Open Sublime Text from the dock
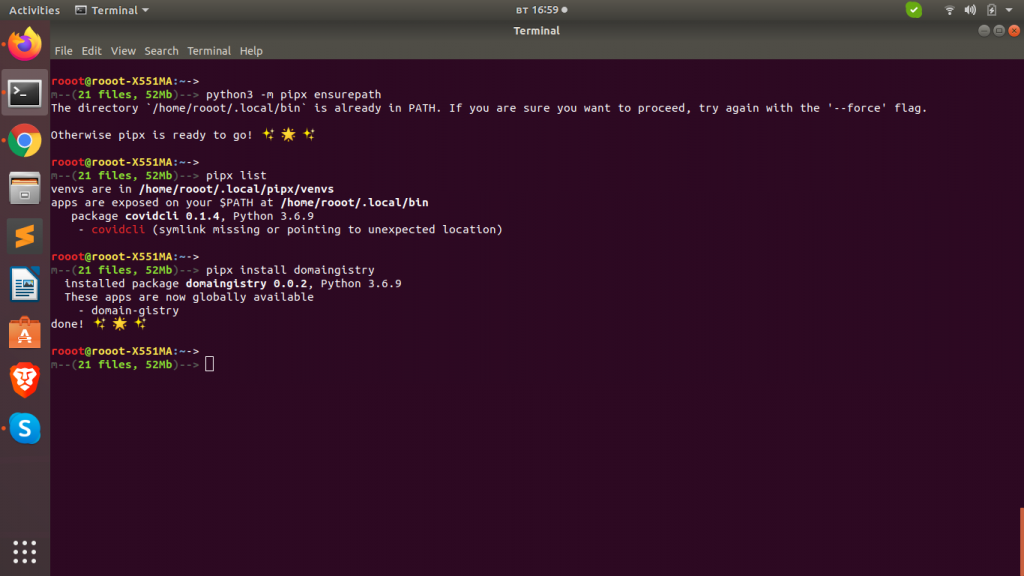The image size is (1024, 576). pyautogui.click(x=23, y=237)
